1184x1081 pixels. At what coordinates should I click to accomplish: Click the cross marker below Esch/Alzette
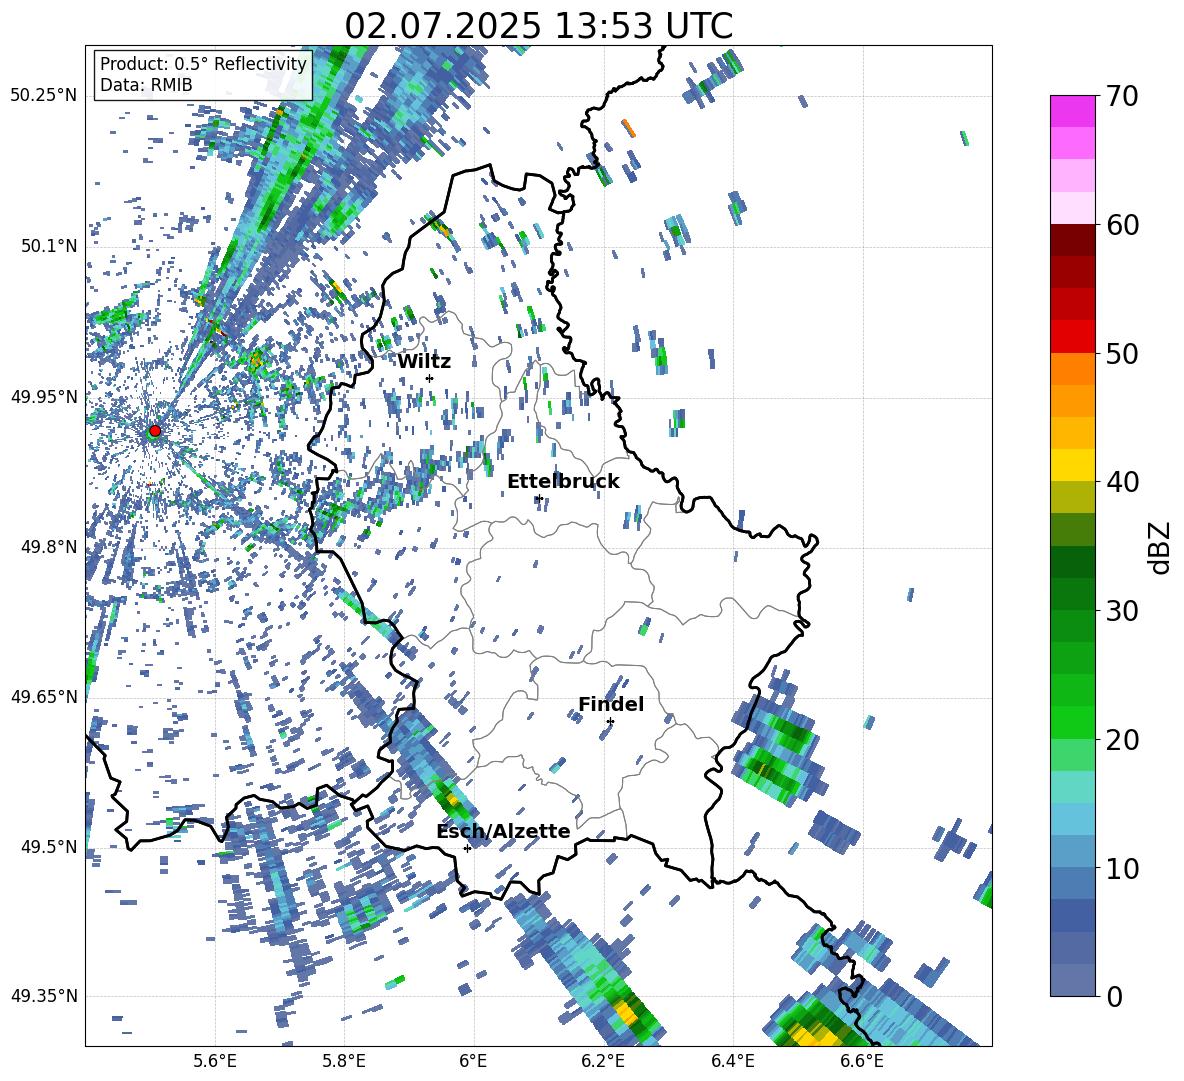(467, 848)
